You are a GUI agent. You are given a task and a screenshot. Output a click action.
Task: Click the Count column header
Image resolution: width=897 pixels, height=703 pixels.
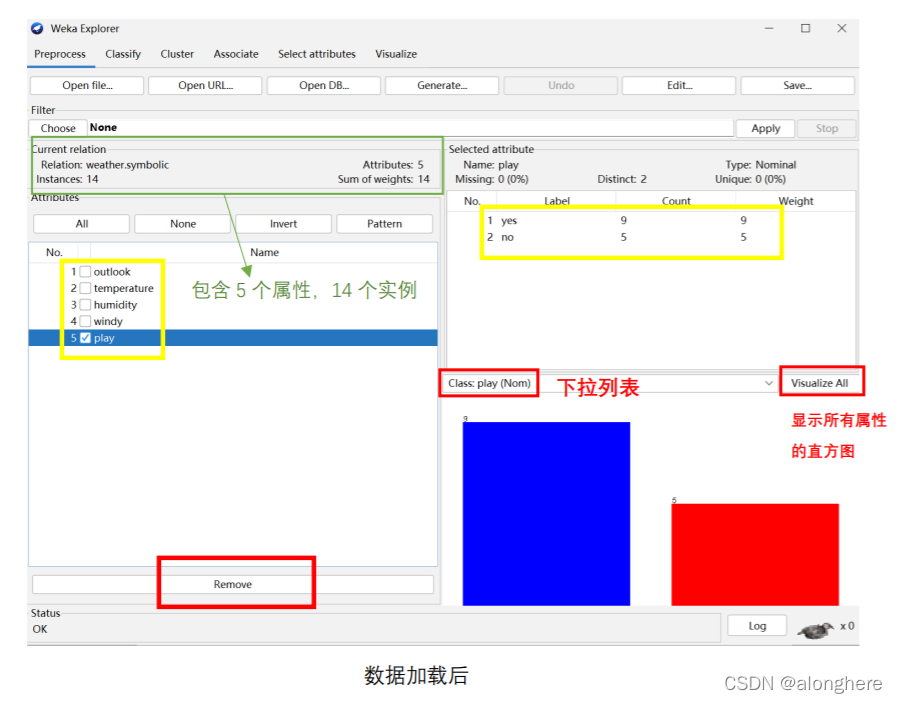coord(676,201)
